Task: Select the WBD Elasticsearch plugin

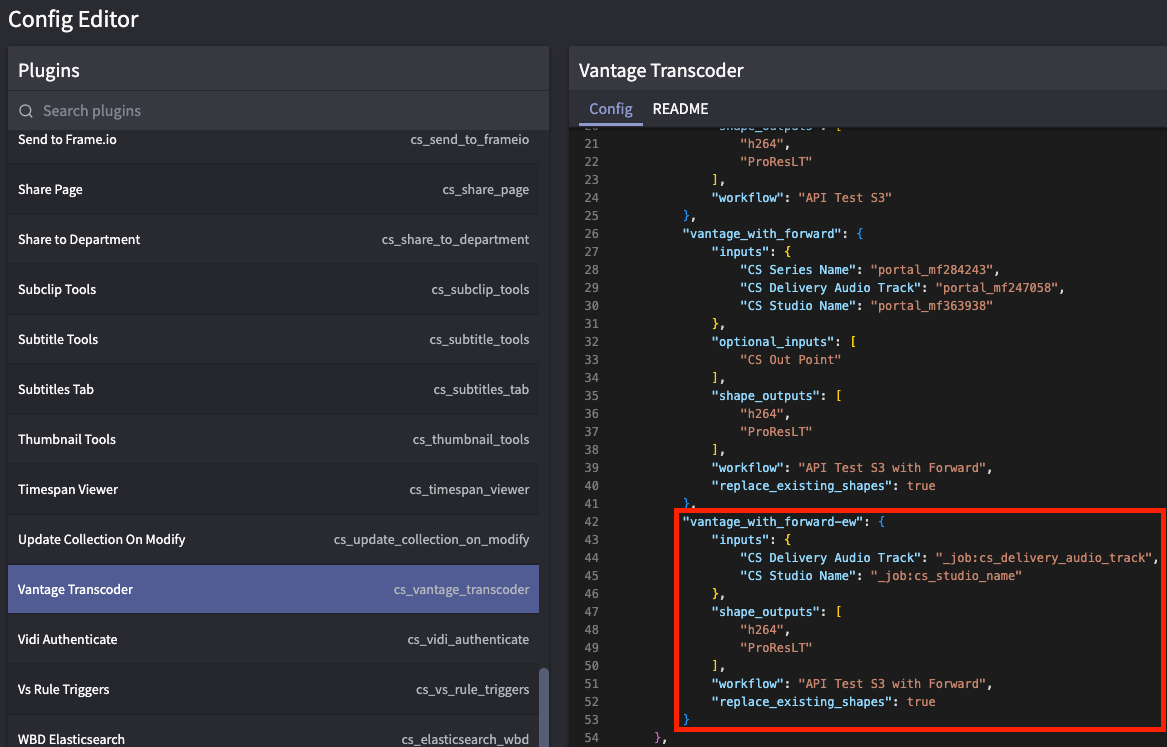Action: tap(273, 732)
